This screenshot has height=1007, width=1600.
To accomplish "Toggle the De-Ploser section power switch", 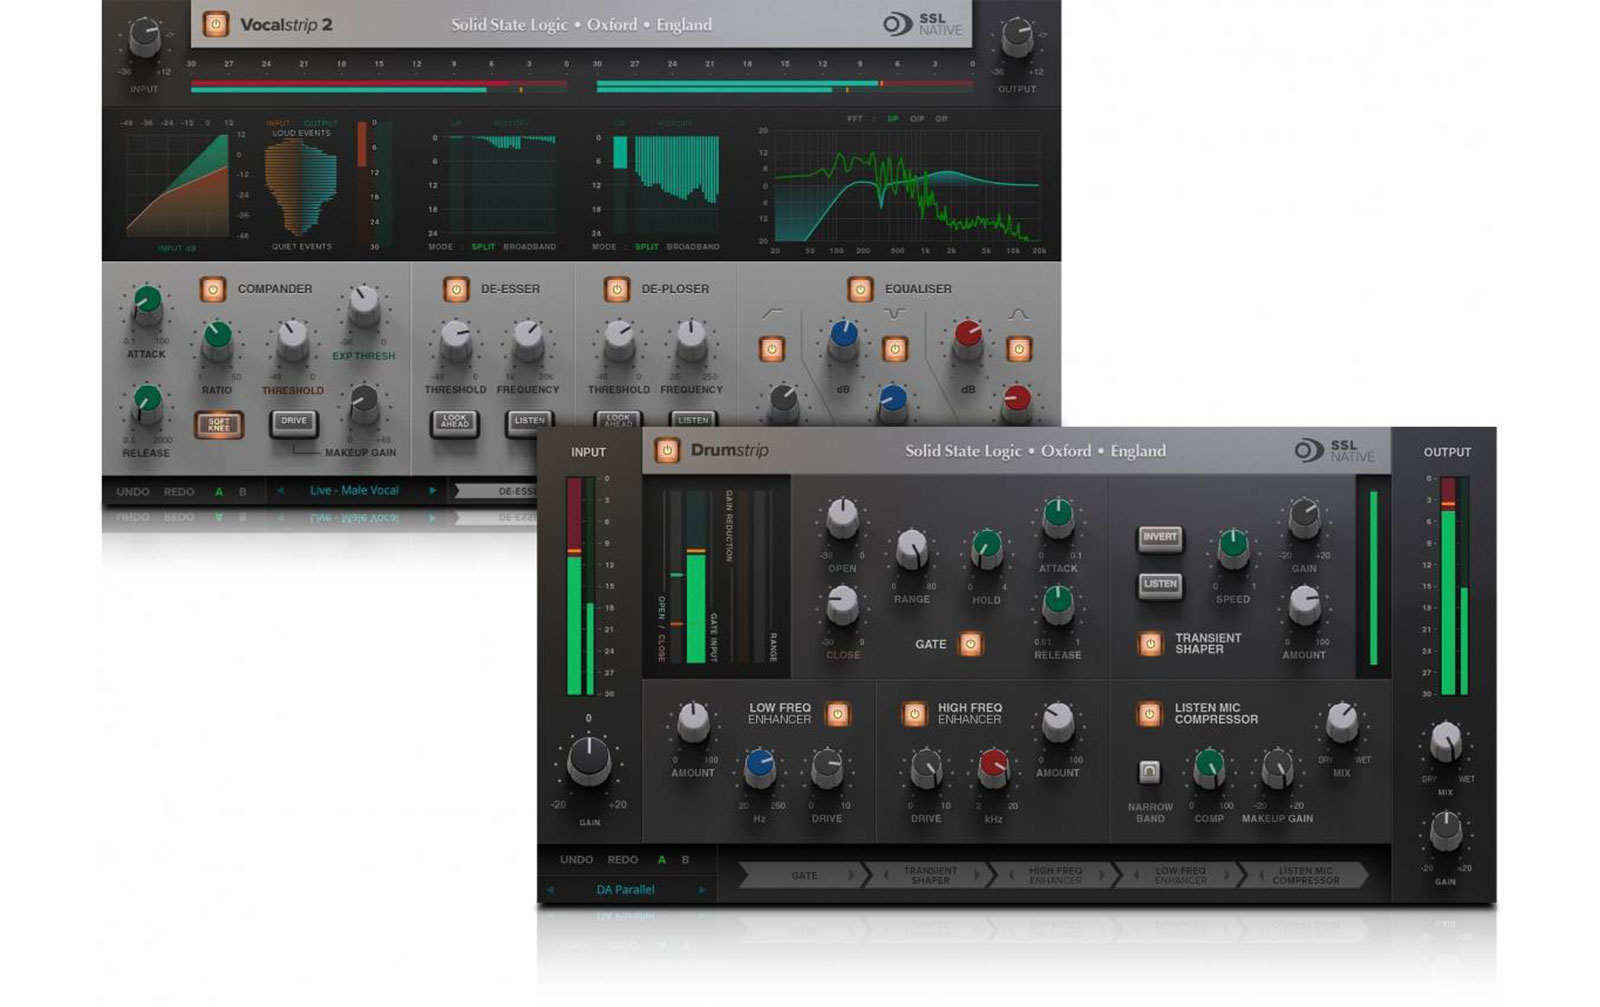I will [x=617, y=289].
